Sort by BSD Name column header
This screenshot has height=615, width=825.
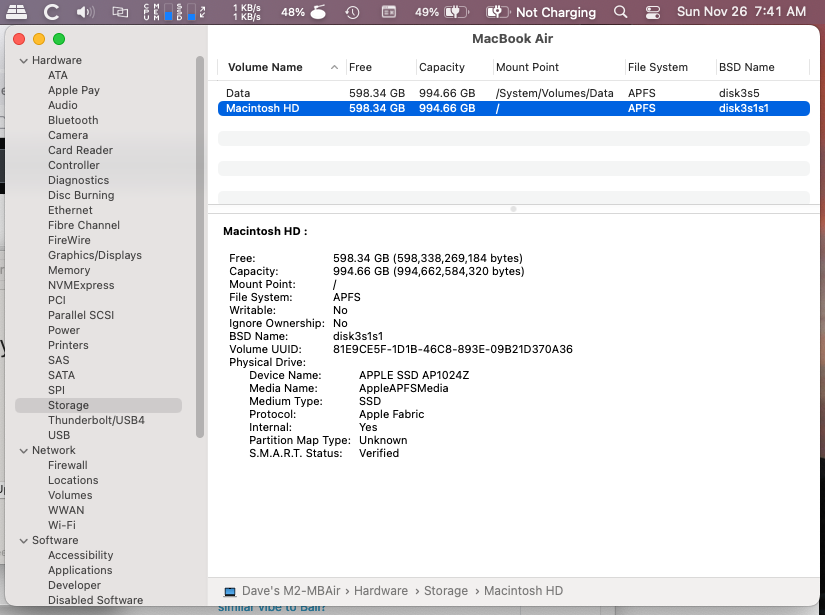[762, 67]
